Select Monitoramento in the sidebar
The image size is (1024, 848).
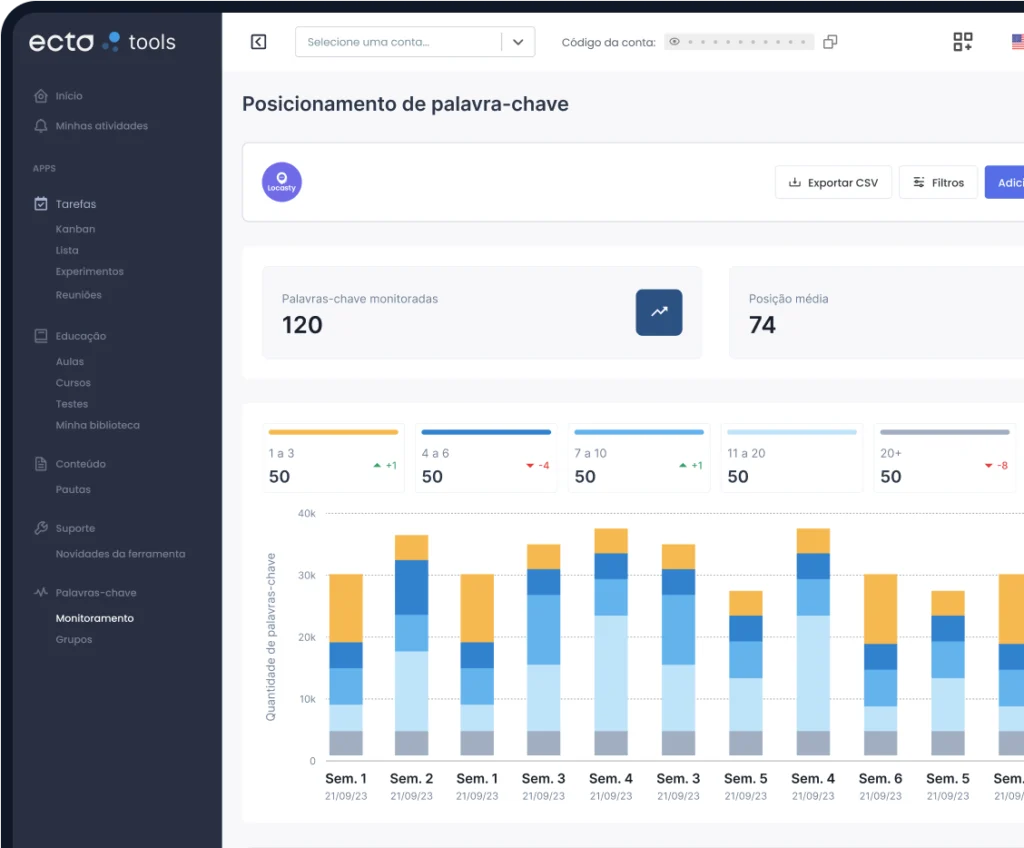95,618
